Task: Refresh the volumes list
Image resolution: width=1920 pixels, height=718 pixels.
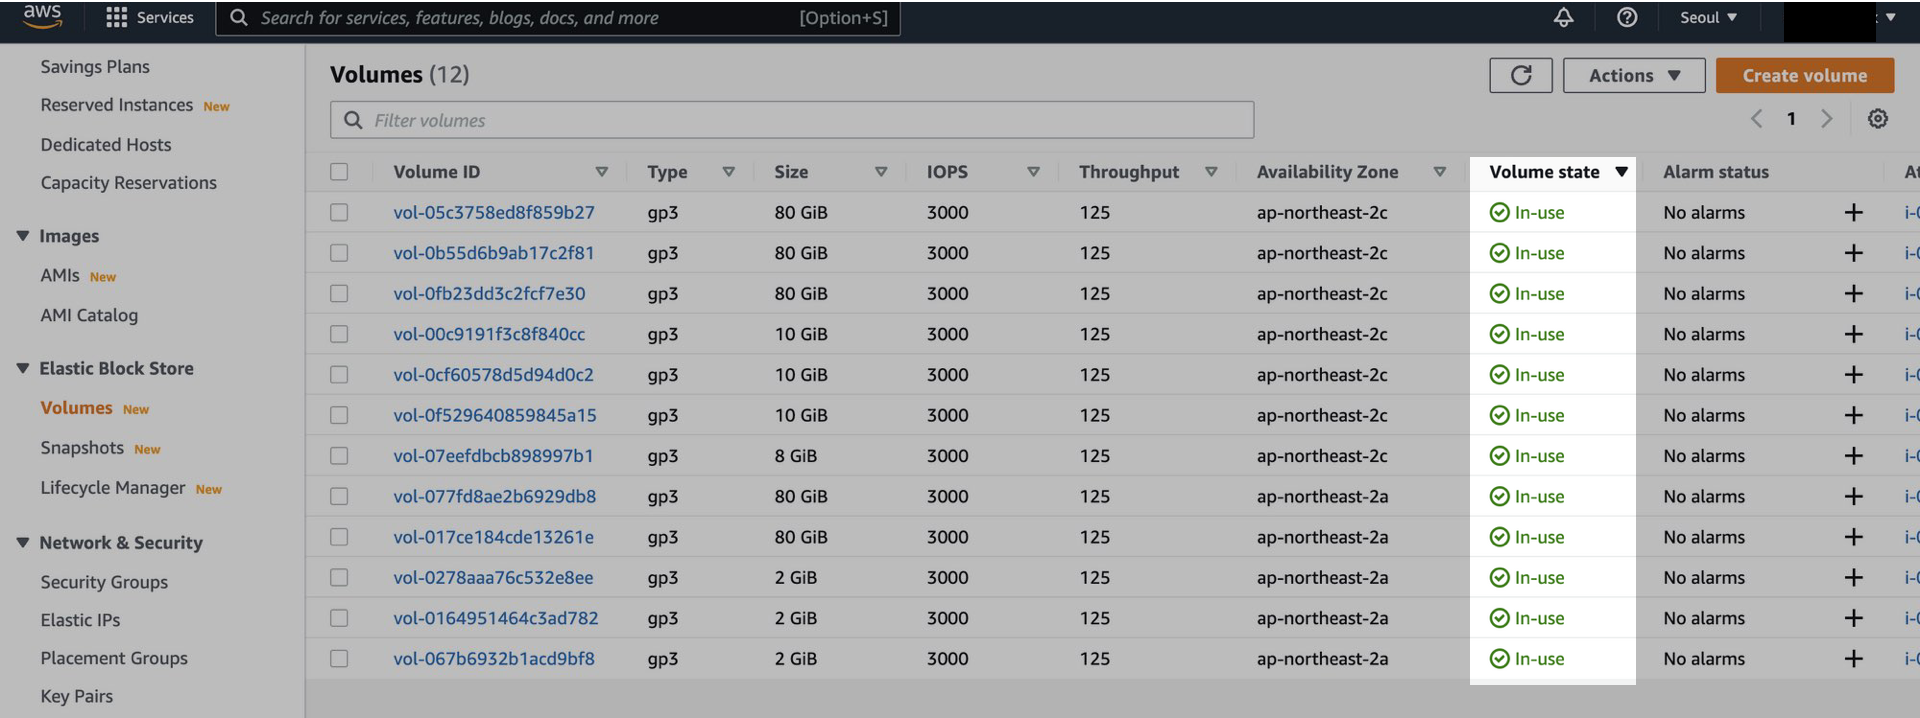Action: pos(1520,75)
